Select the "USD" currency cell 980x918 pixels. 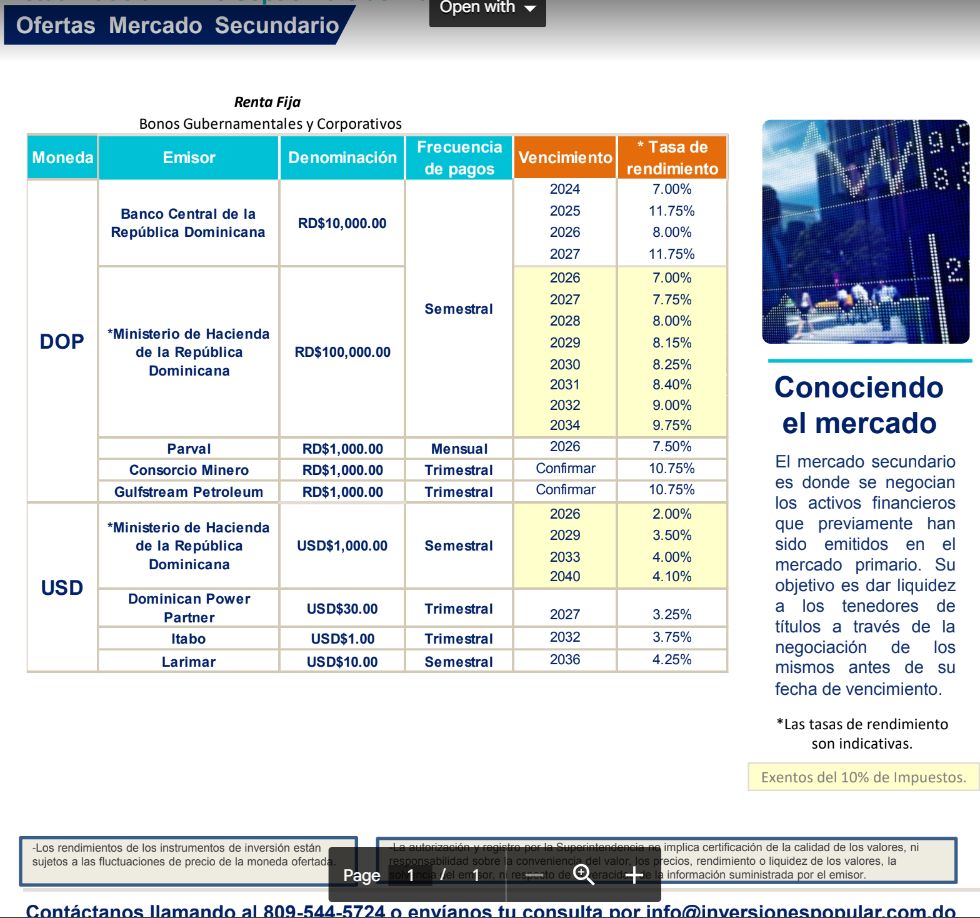point(62,587)
